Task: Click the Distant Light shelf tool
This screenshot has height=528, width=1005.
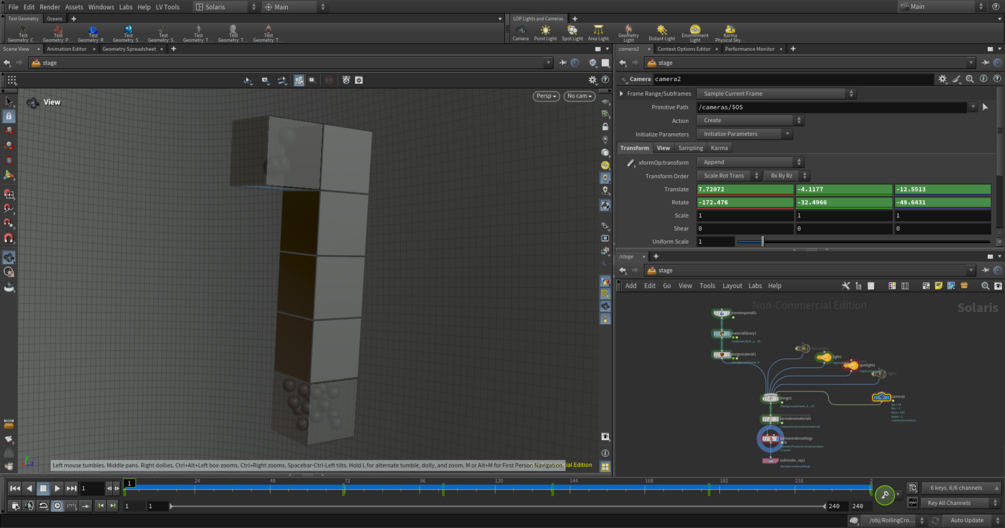Action: [x=661, y=33]
